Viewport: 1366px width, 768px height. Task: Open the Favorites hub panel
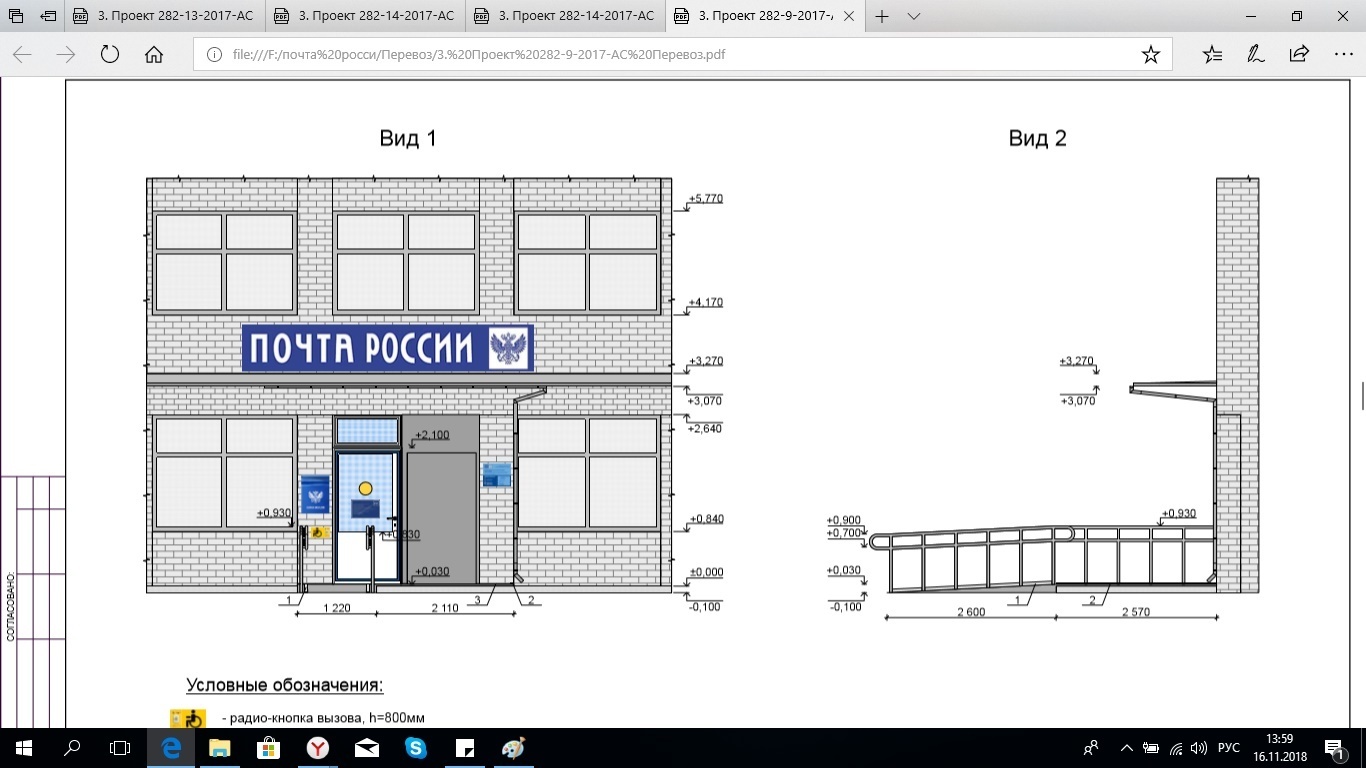1212,55
